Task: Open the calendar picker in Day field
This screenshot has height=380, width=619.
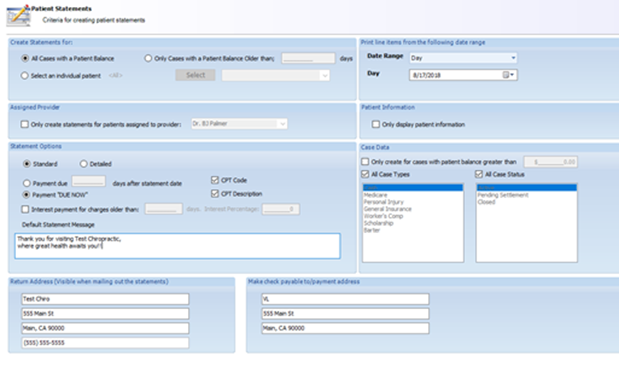Action: 506,75
